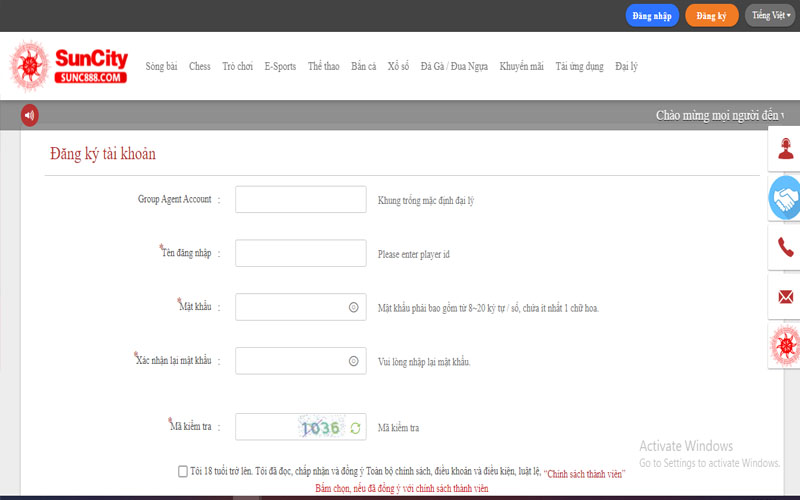Open the red email envelope icon
800x500 pixels.
[786, 296]
